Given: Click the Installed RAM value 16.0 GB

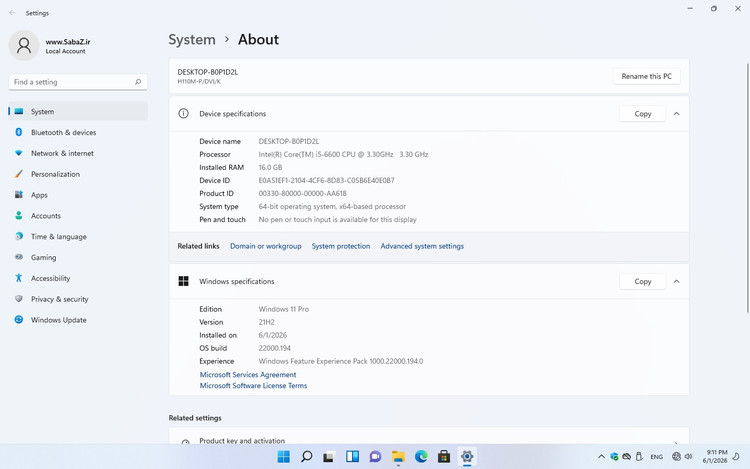Looking at the screenshot, I should 270,167.
